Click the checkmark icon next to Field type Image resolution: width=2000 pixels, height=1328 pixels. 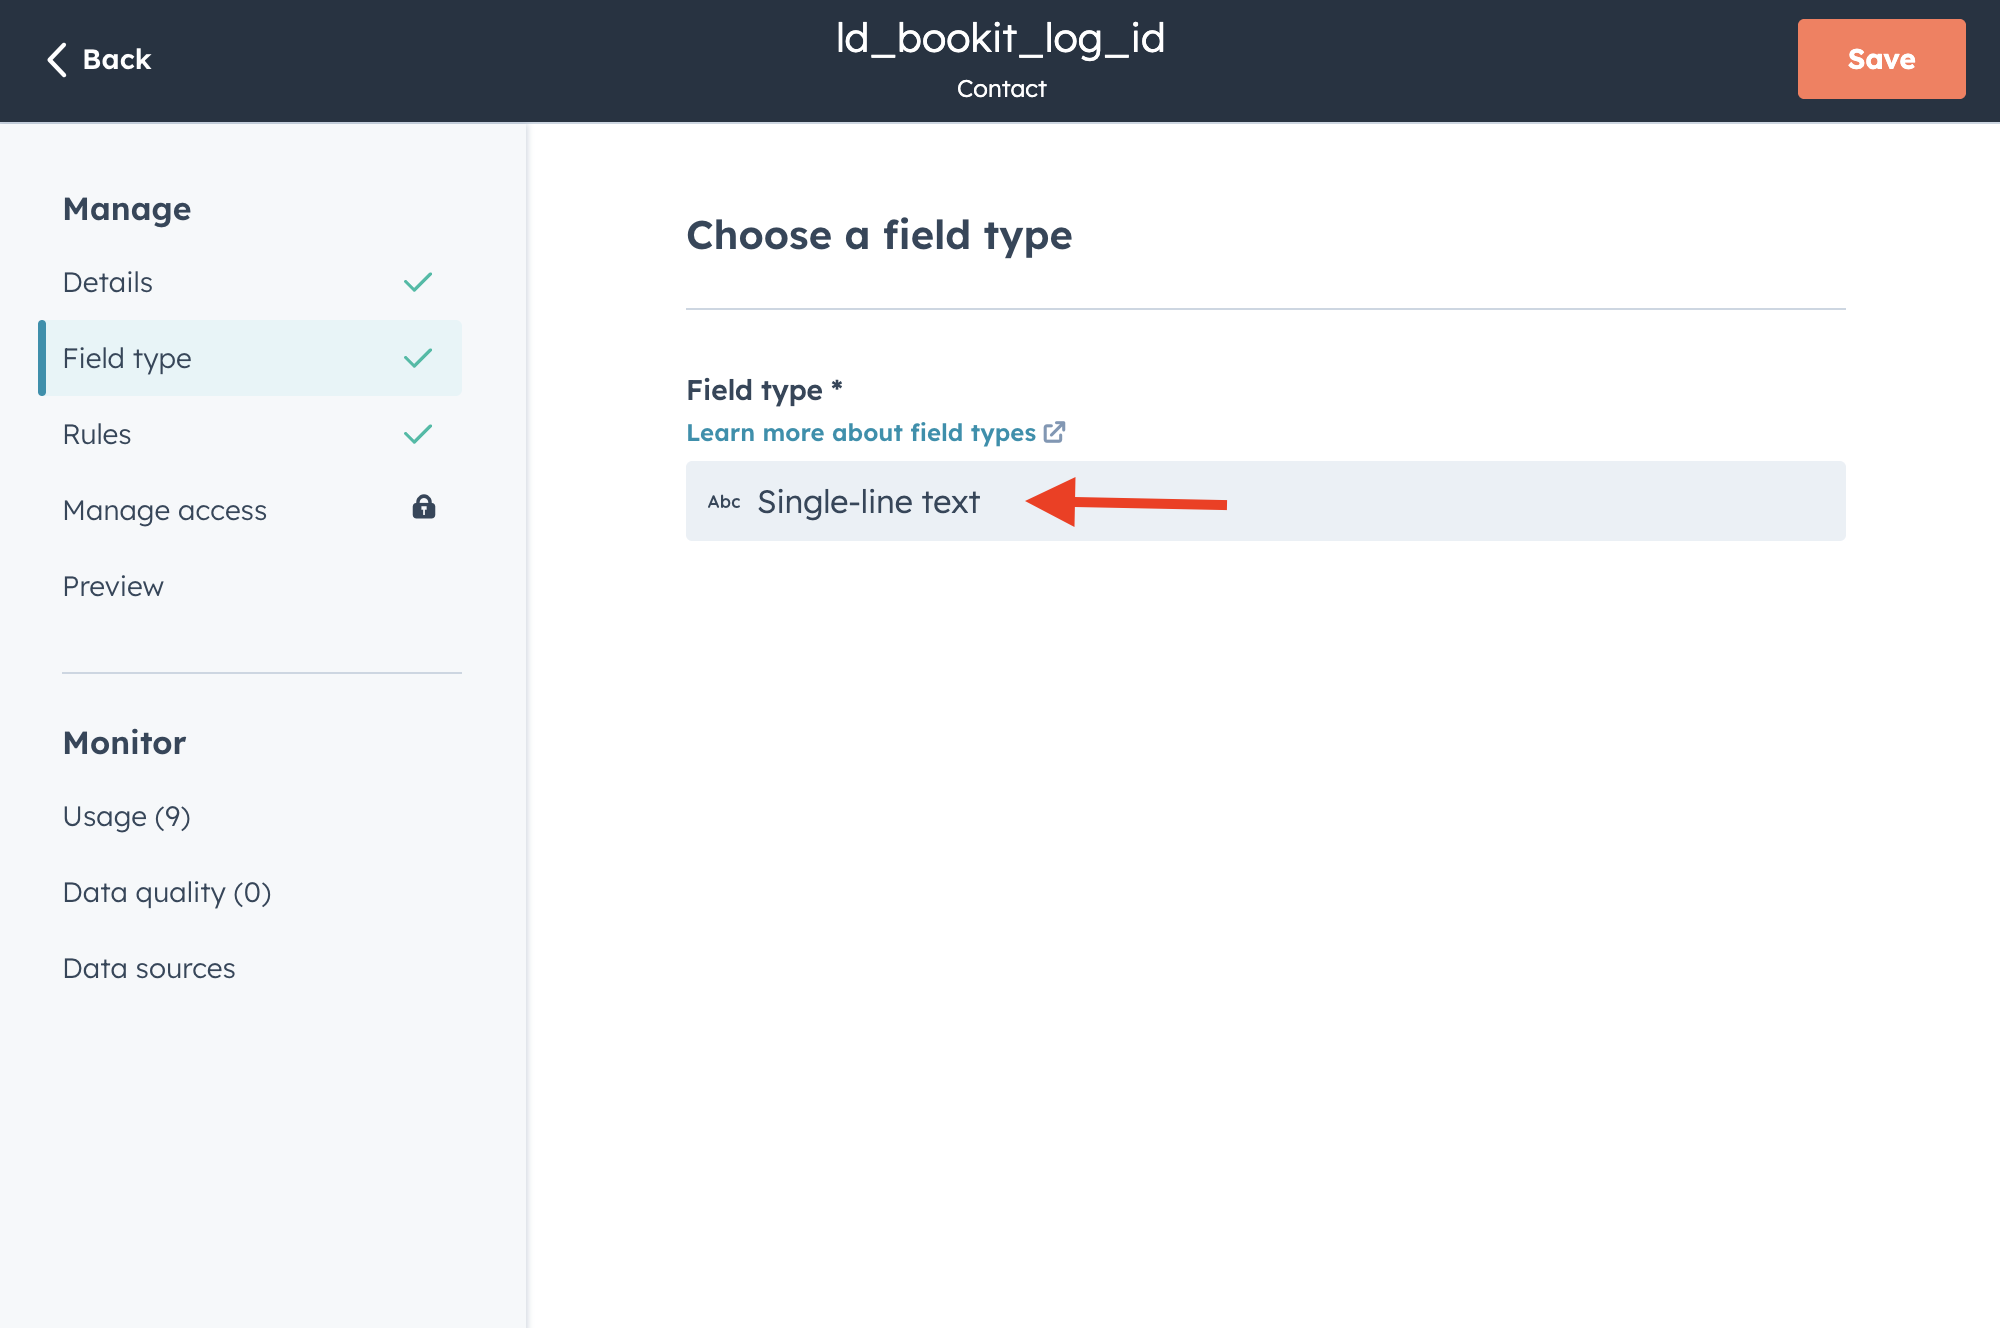pyautogui.click(x=418, y=357)
